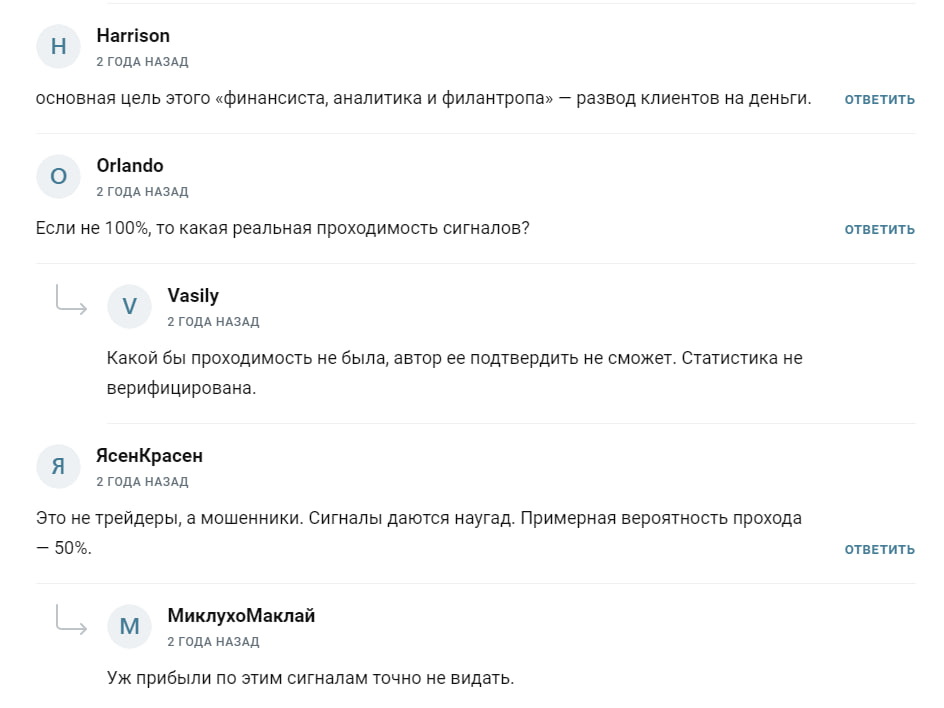944x708 pixels.
Task: Click the timestamp under ЯсенКрасен
Action: [142, 481]
